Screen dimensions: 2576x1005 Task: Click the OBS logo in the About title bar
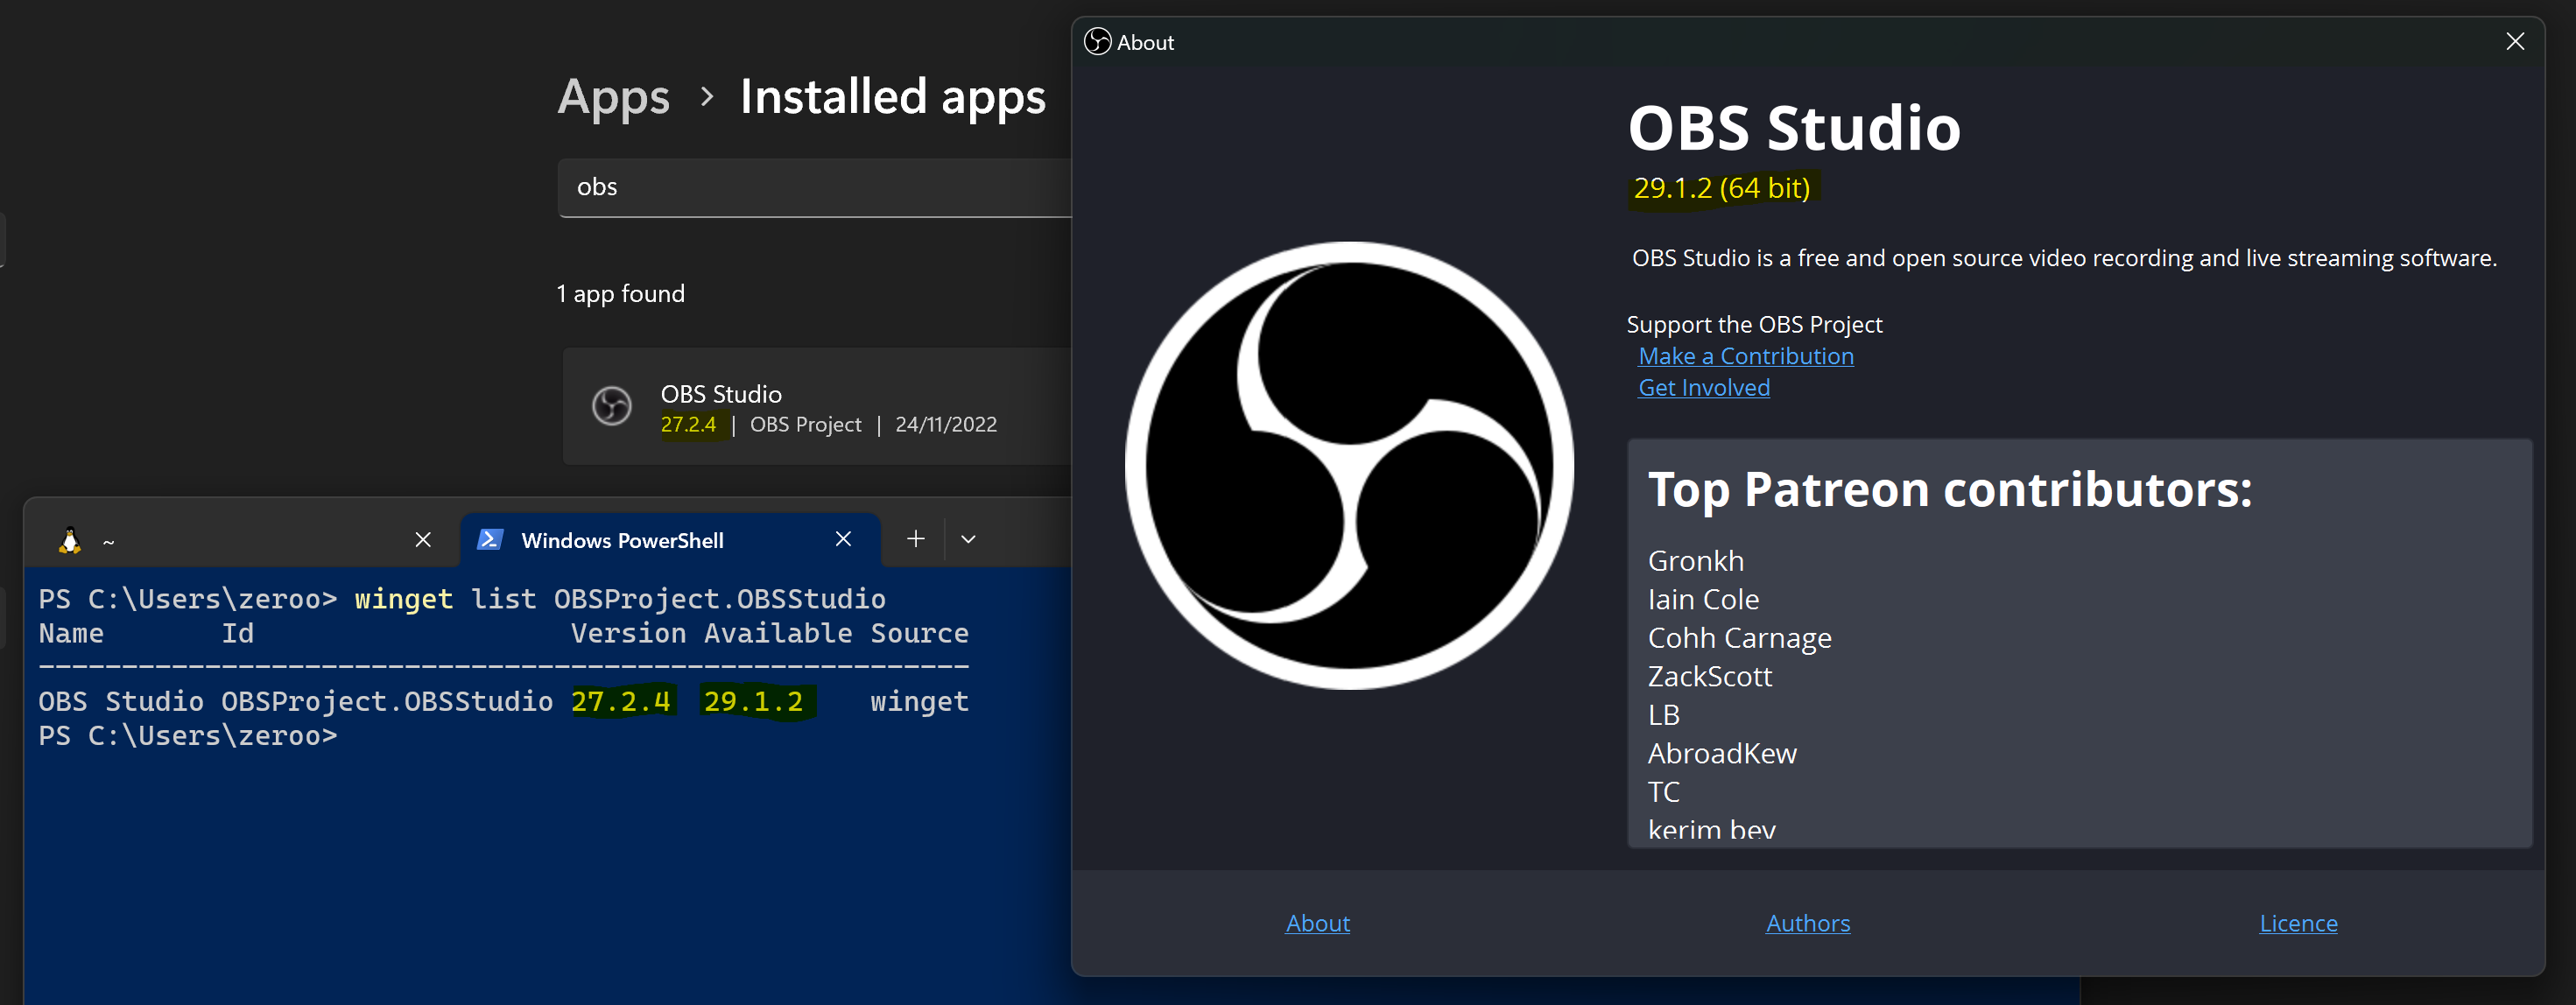tap(1097, 42)
